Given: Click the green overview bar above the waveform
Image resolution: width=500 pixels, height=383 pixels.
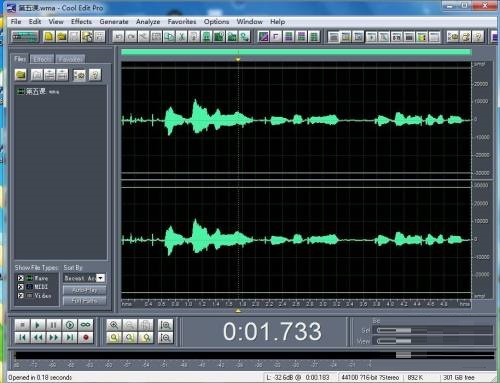Looking at the screenshot, I should [296, 52].
